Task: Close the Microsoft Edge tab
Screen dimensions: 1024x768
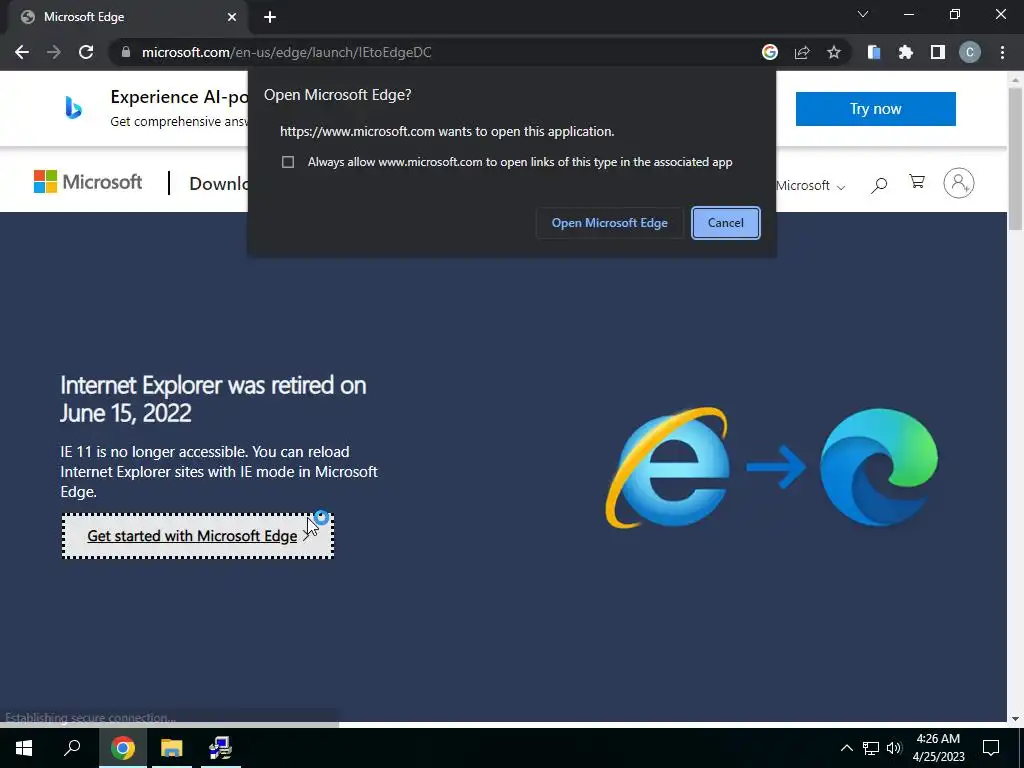Action: (x=232, y=17)
